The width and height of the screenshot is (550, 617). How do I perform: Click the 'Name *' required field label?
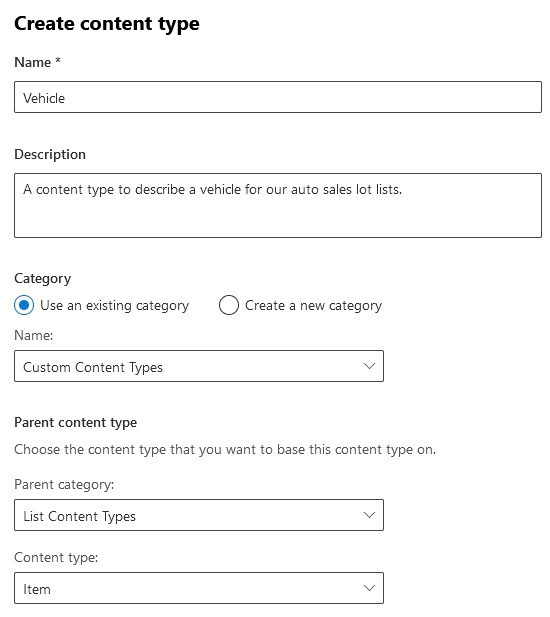[37, 63]
